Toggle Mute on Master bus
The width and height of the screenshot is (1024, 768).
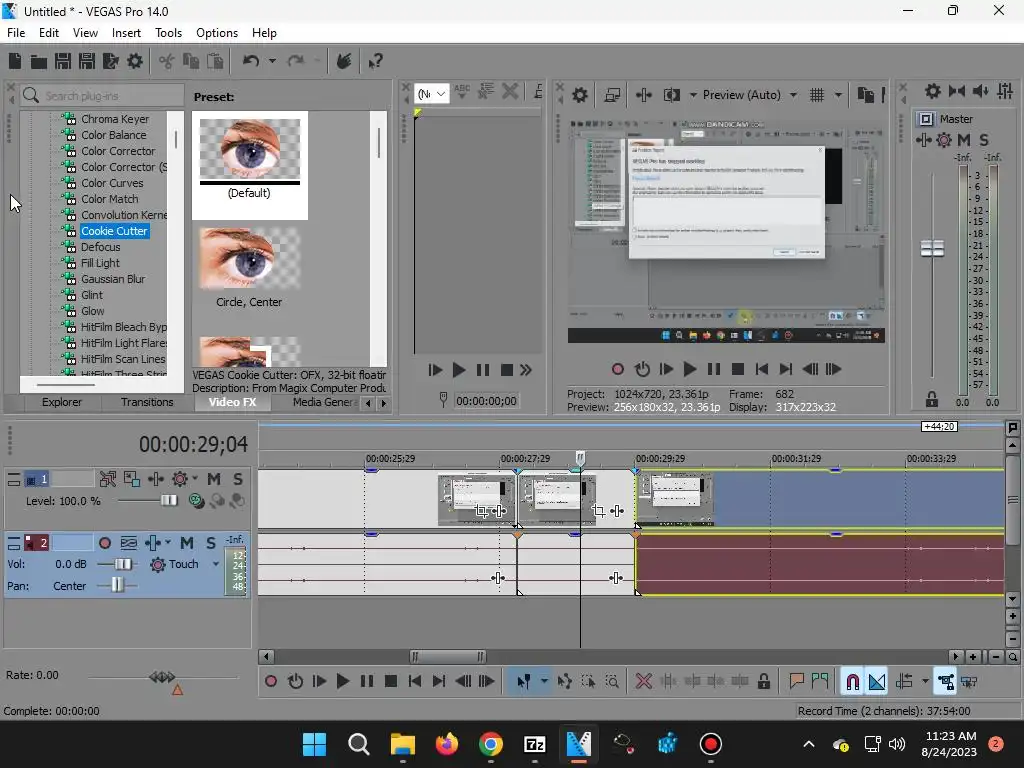point(963,140)
